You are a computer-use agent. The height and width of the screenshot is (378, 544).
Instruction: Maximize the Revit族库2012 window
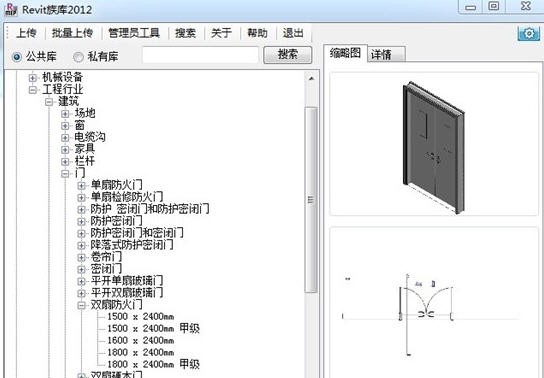[494, 6]
